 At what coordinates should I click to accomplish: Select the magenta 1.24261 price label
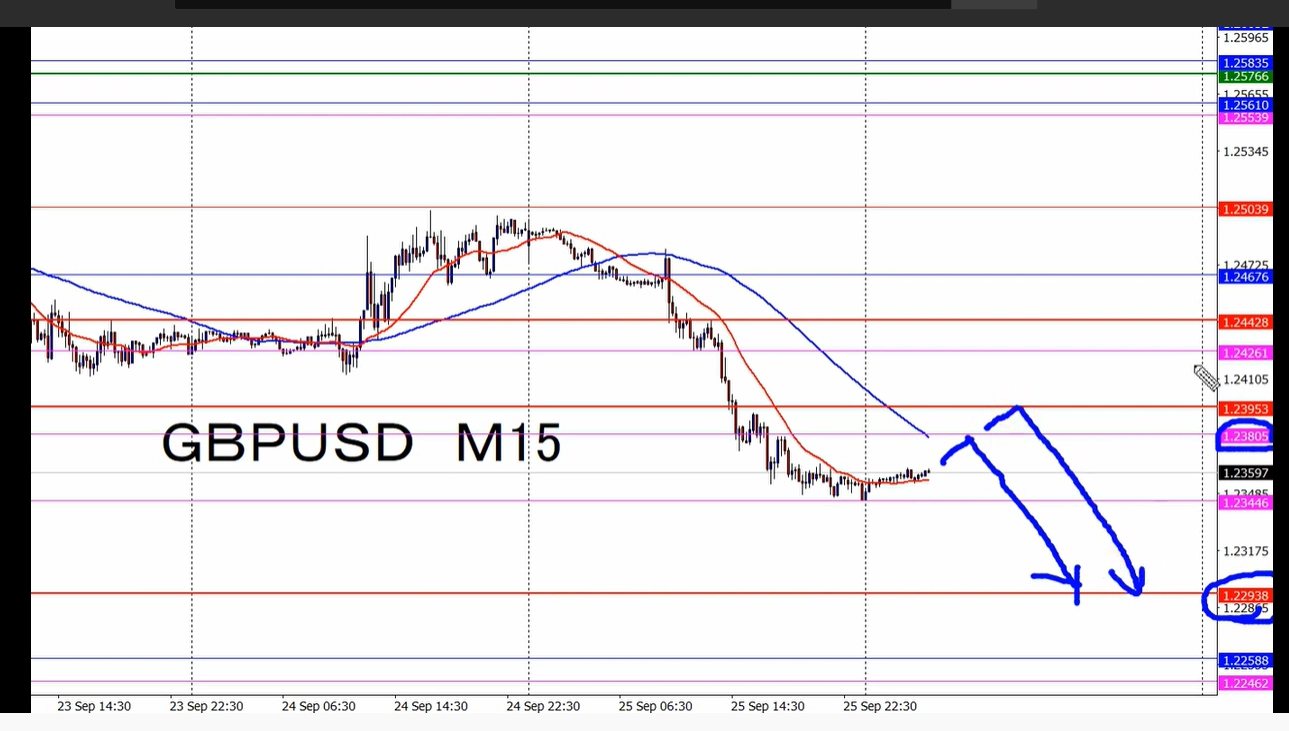[x=1244, y=353]
